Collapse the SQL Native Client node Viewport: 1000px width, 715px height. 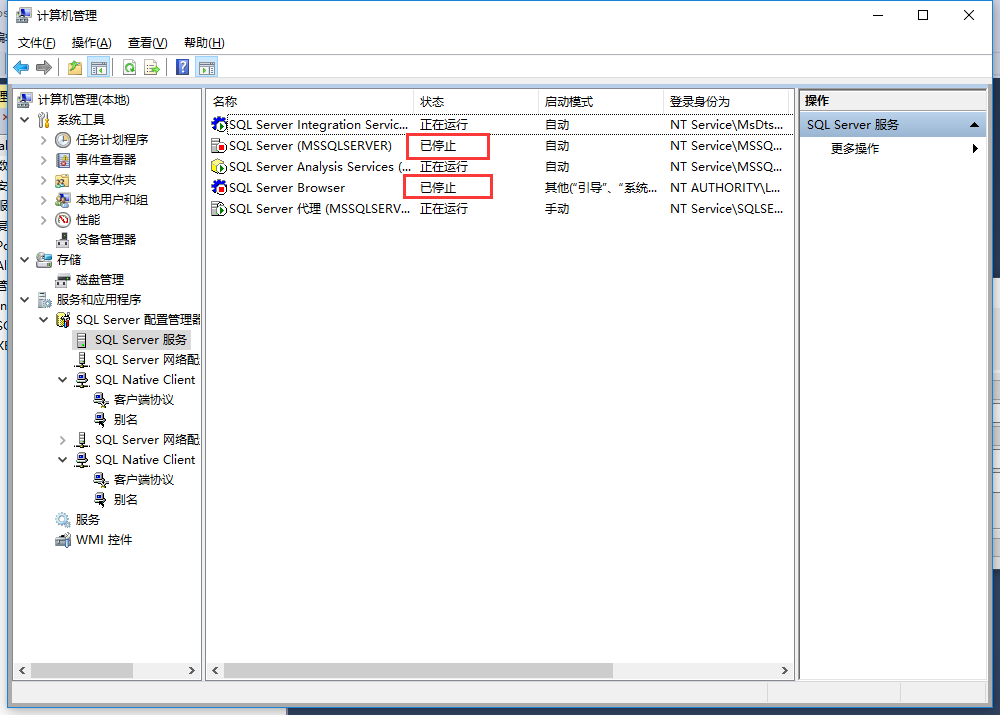point(62,379)
